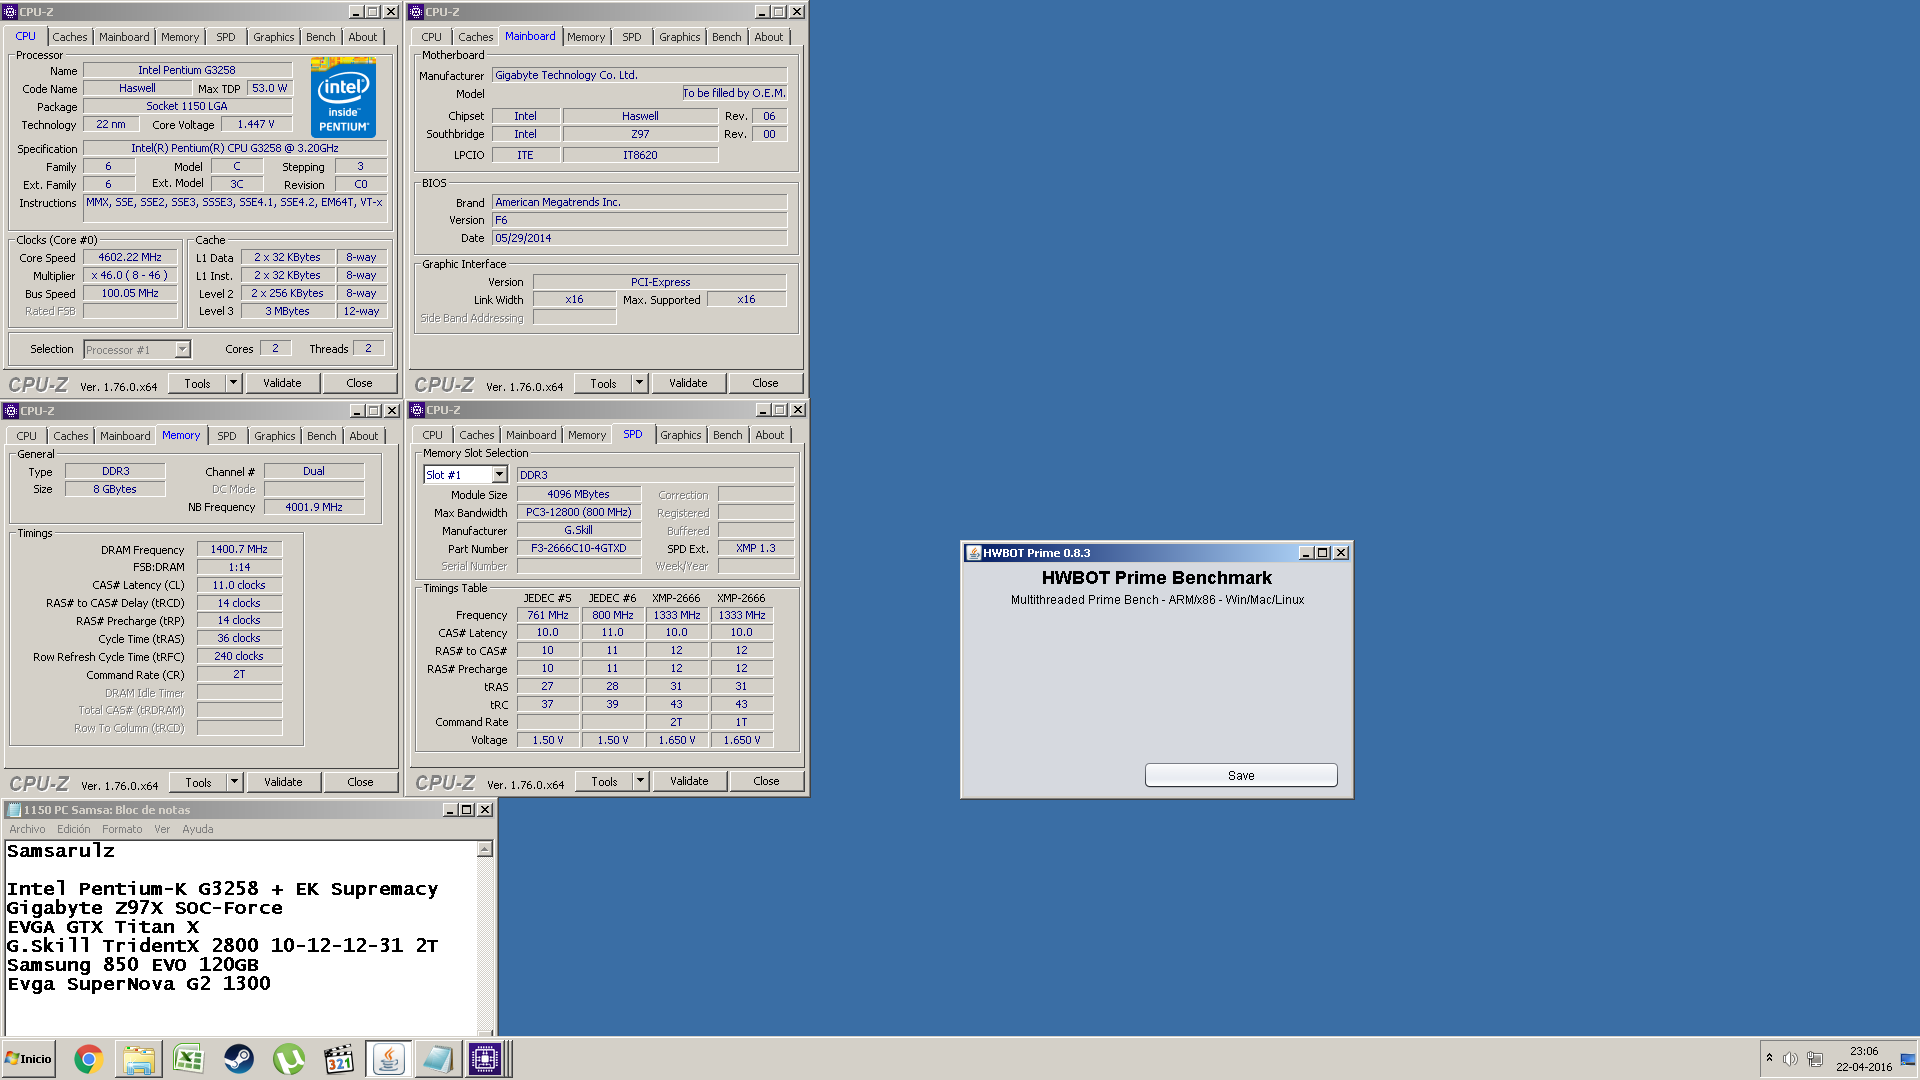Click Save in HWBOT Prime Benchmark
This screenshot has height=1080, width=1920.
click(x=1241, y=776)
